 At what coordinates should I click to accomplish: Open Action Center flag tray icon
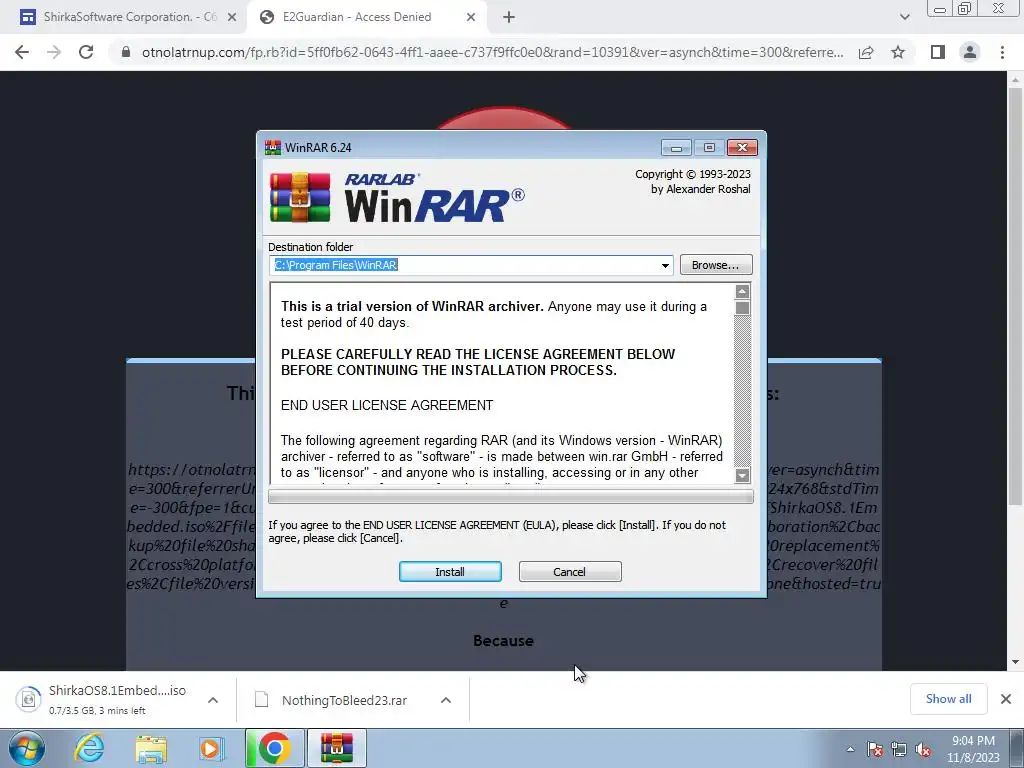tap(875, 749)
